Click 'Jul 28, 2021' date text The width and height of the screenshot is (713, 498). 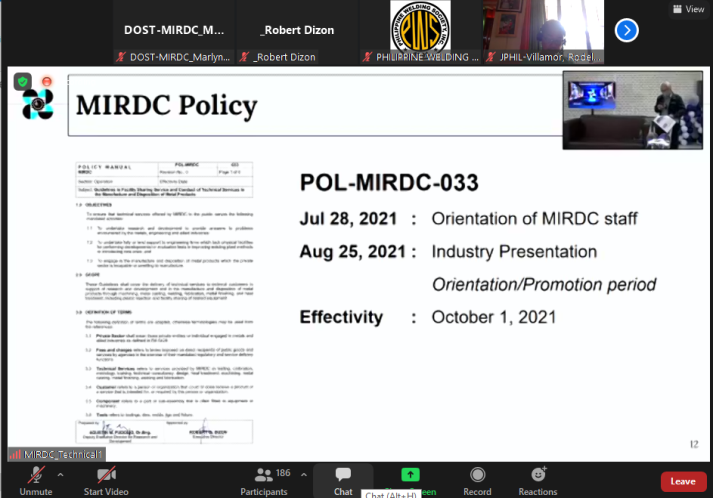[x=348, y=219]
